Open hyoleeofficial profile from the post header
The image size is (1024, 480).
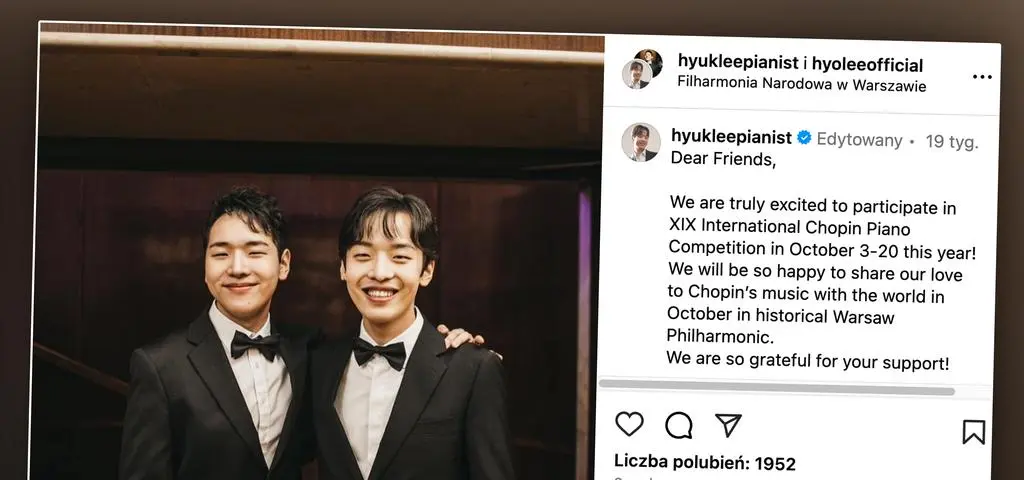point(867,65)
